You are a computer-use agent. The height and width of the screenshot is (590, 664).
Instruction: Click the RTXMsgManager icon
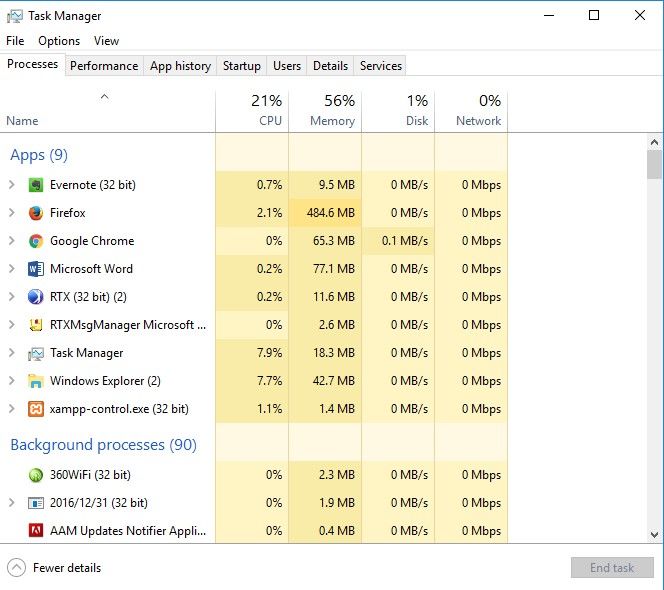[x=36, y=325]
